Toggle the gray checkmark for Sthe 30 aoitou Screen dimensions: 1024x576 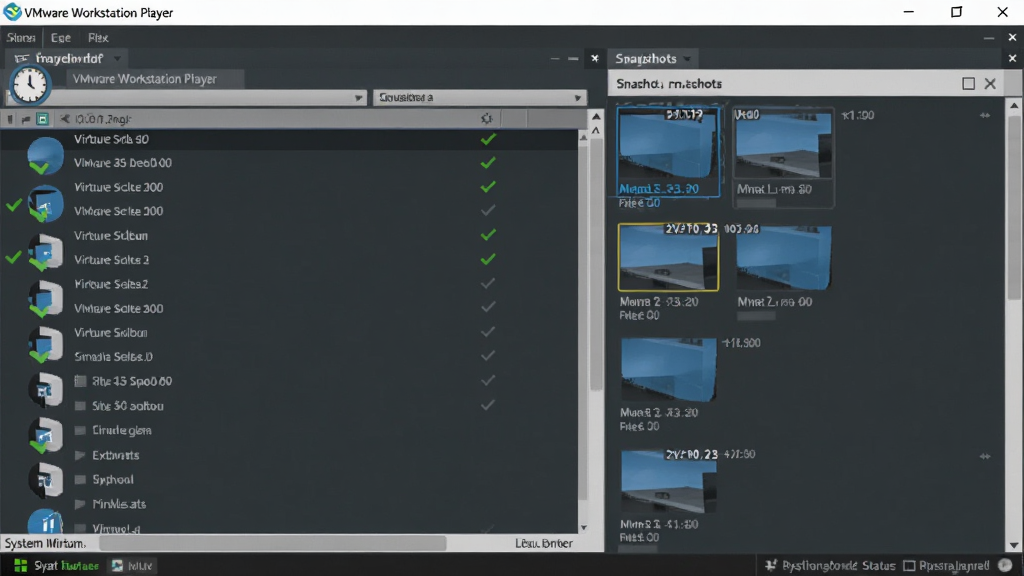(488, 405)
